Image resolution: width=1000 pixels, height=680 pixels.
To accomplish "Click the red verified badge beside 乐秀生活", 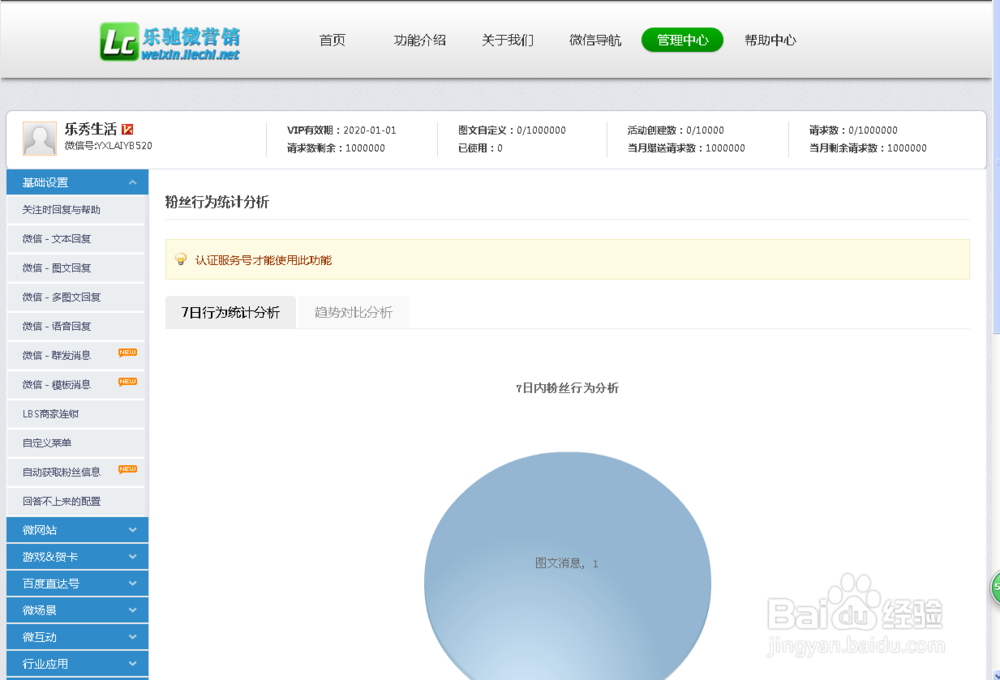I will click(128, 129).
